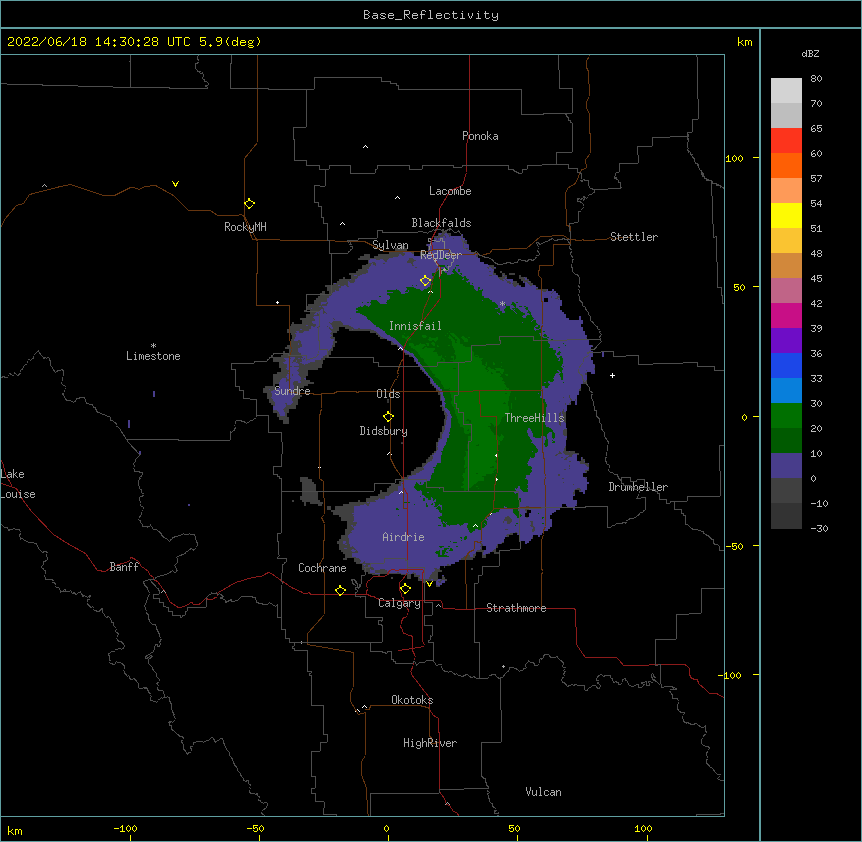Click the ThreeHills city label
This screenshot has width=862, height=842.
[534, 418]
